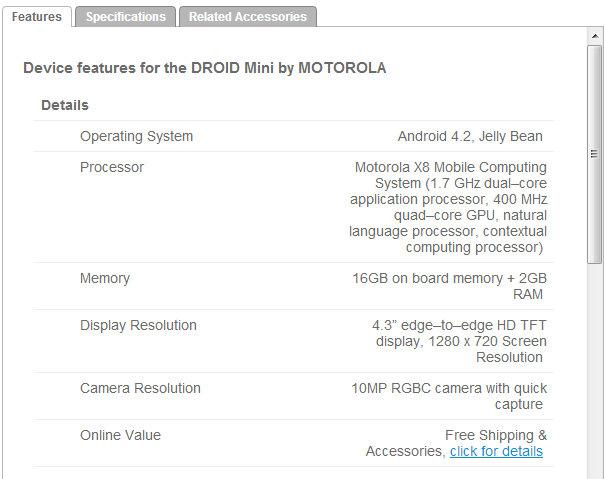604x479 pixels.
Task: Select the Camera Resolution row label
Action: [140, 388]
